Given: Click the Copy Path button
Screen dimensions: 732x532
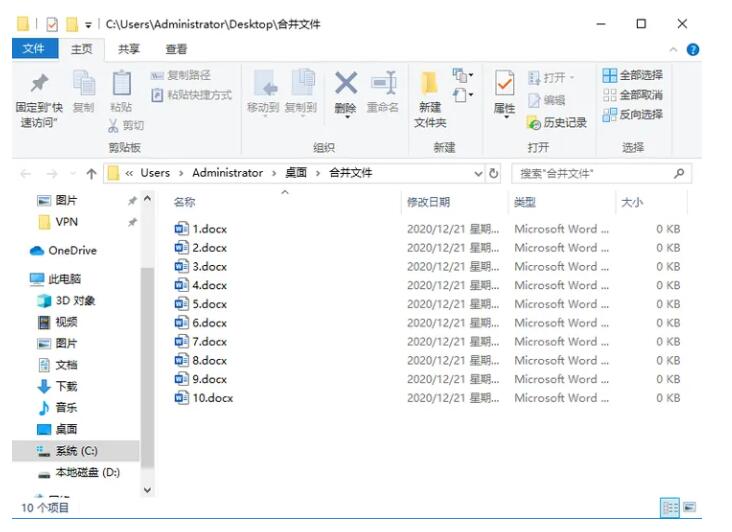Looking at the screenshot, I should click(181, 76).
